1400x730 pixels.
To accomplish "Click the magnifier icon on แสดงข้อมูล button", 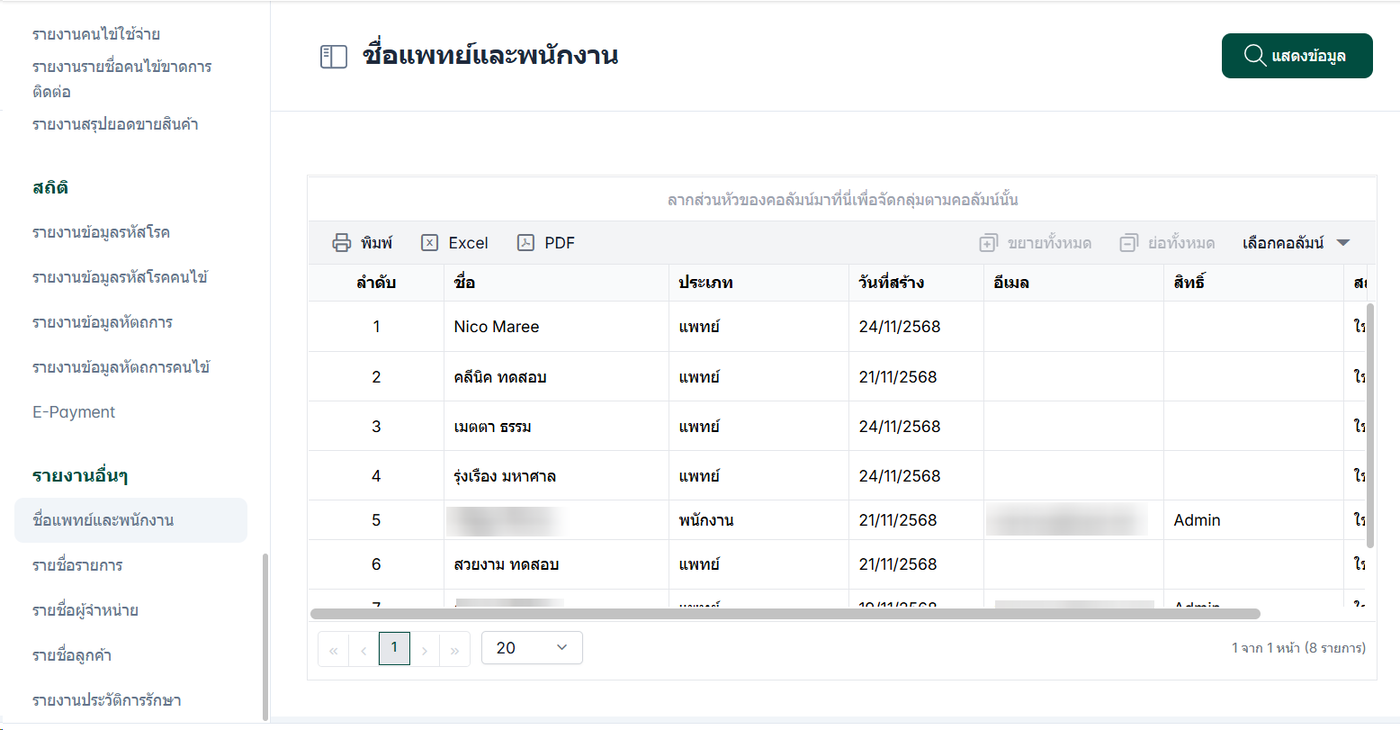I will (1254, 56).
